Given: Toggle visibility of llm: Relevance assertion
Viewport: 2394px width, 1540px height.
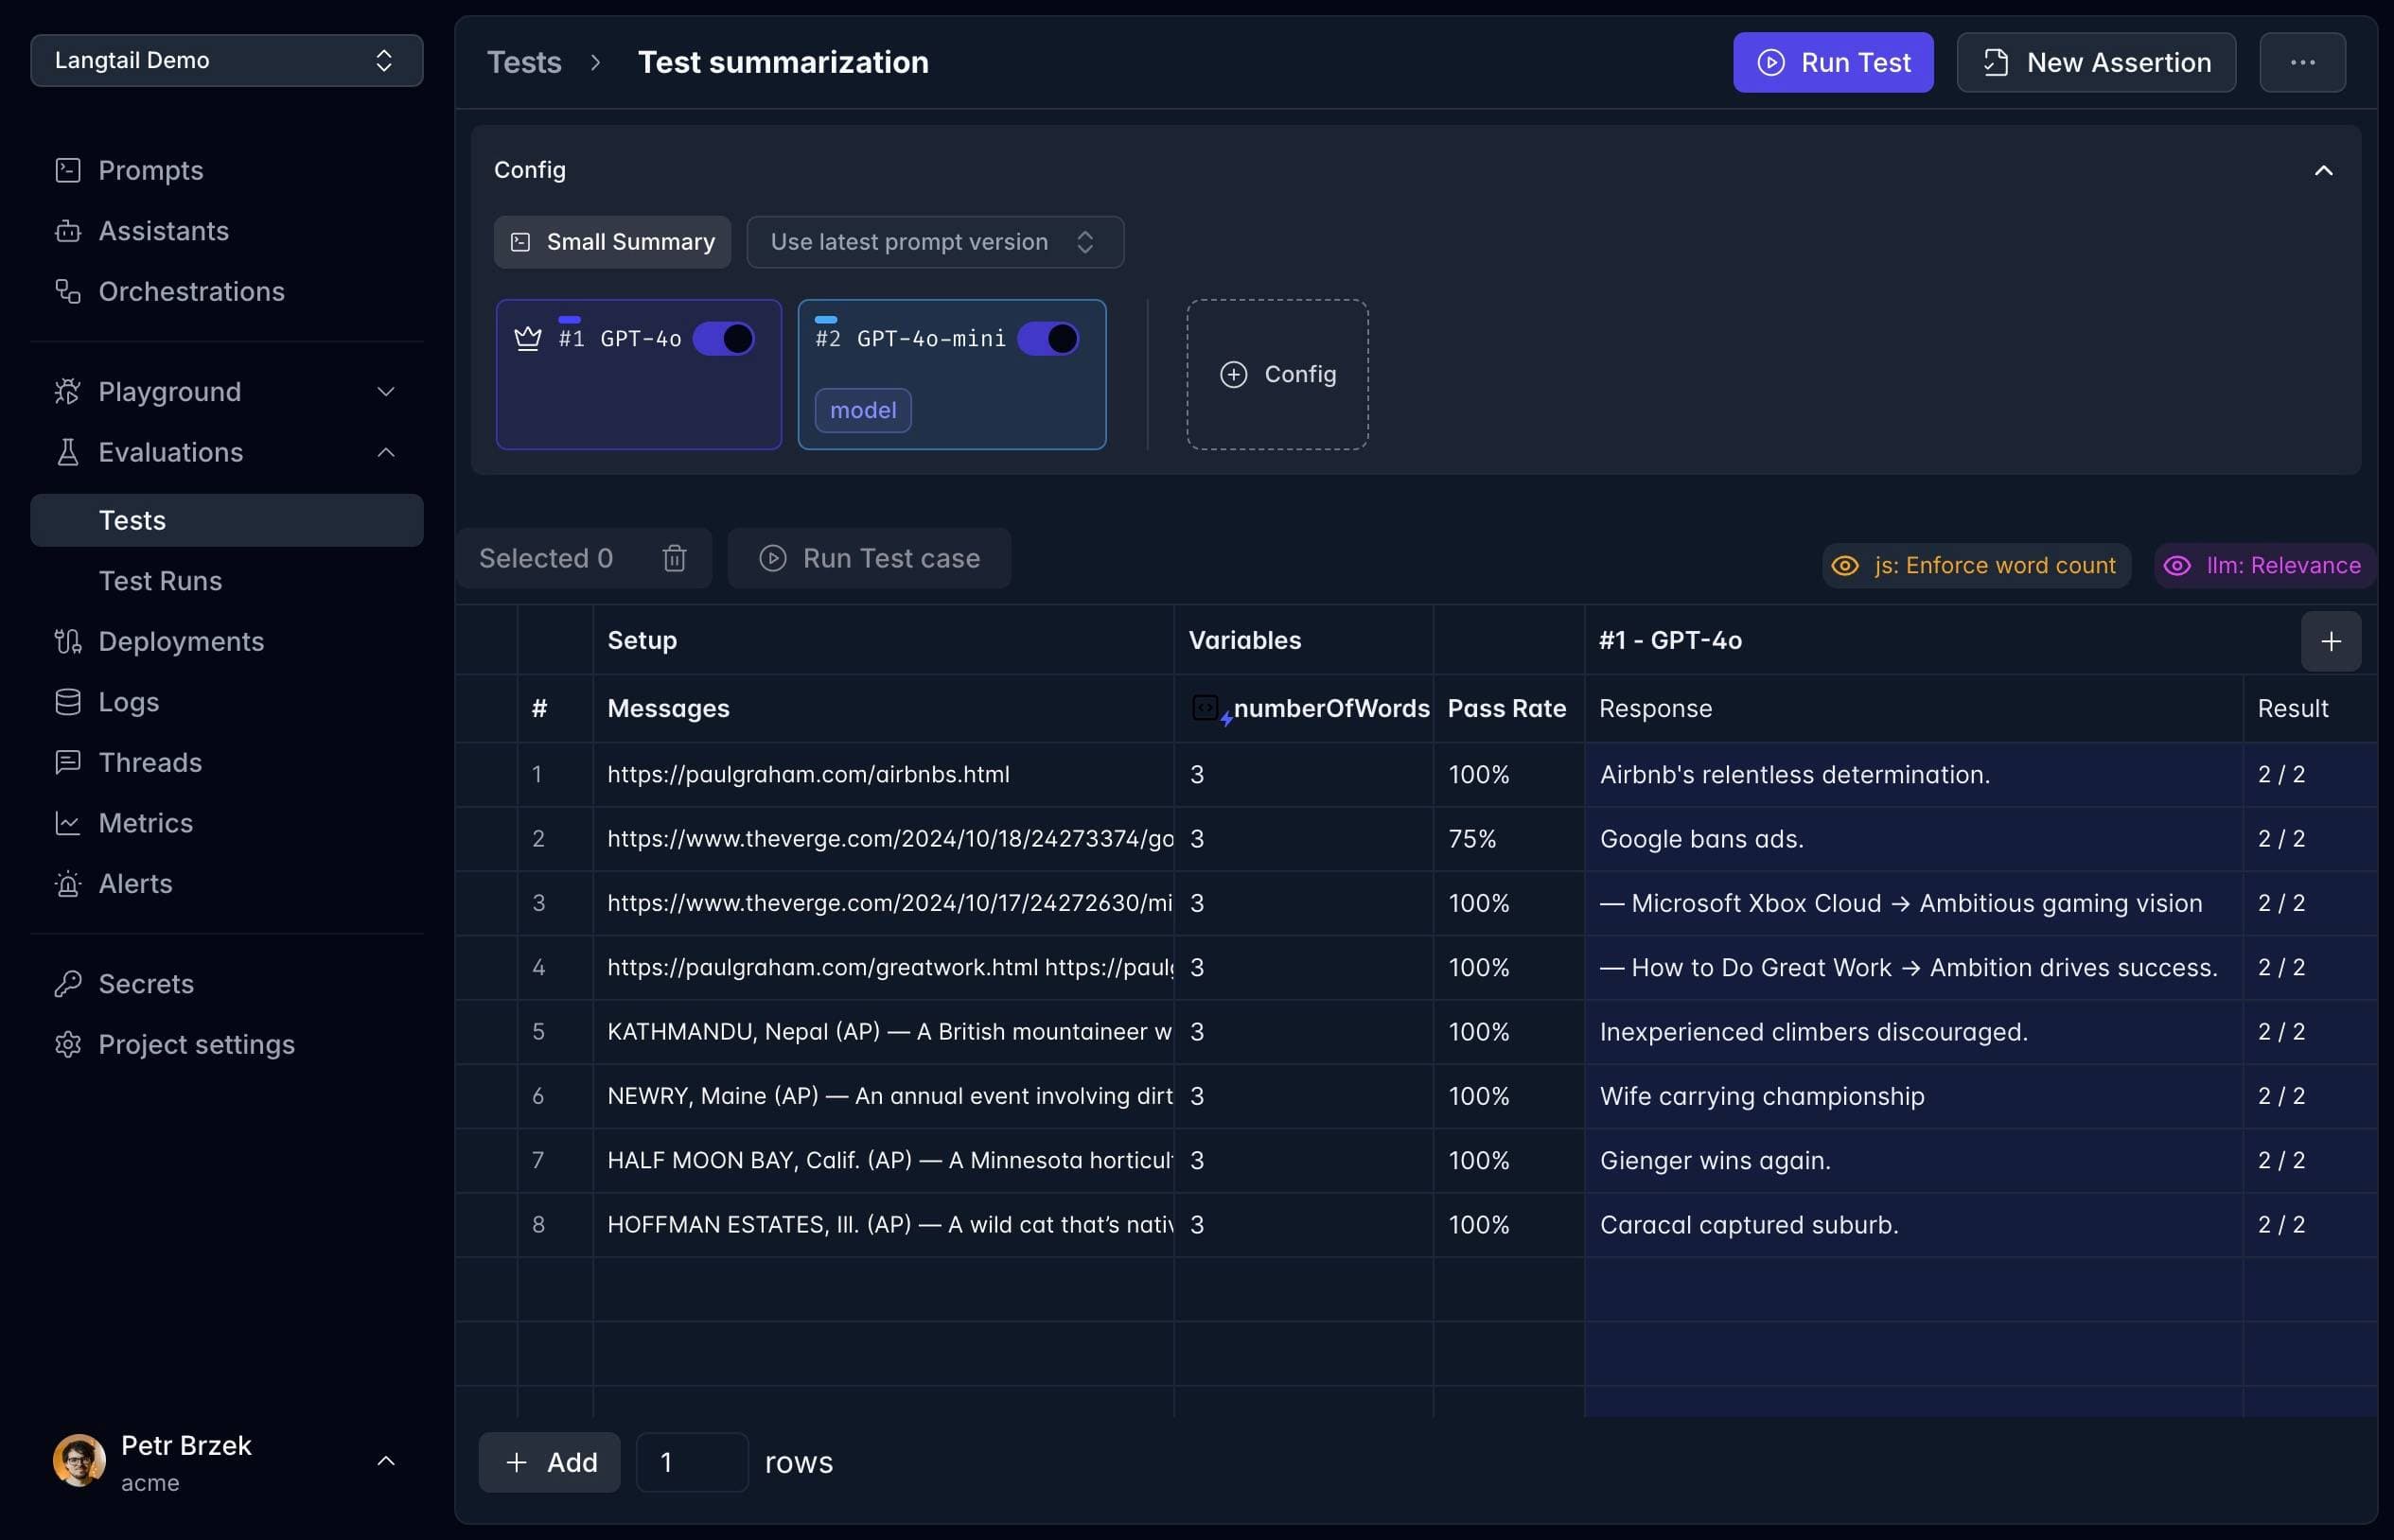Looking at the screenshot, I should tap(2176, 566).
